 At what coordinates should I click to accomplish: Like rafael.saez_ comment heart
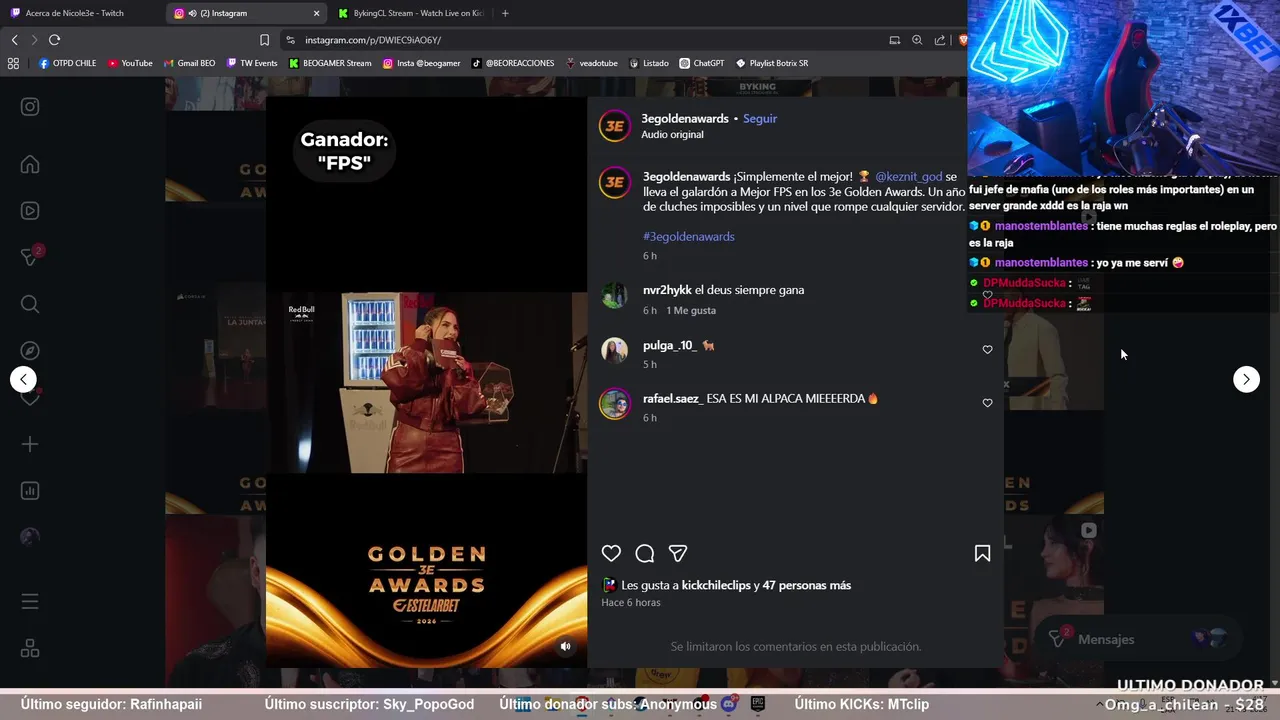tap(987, 403)
